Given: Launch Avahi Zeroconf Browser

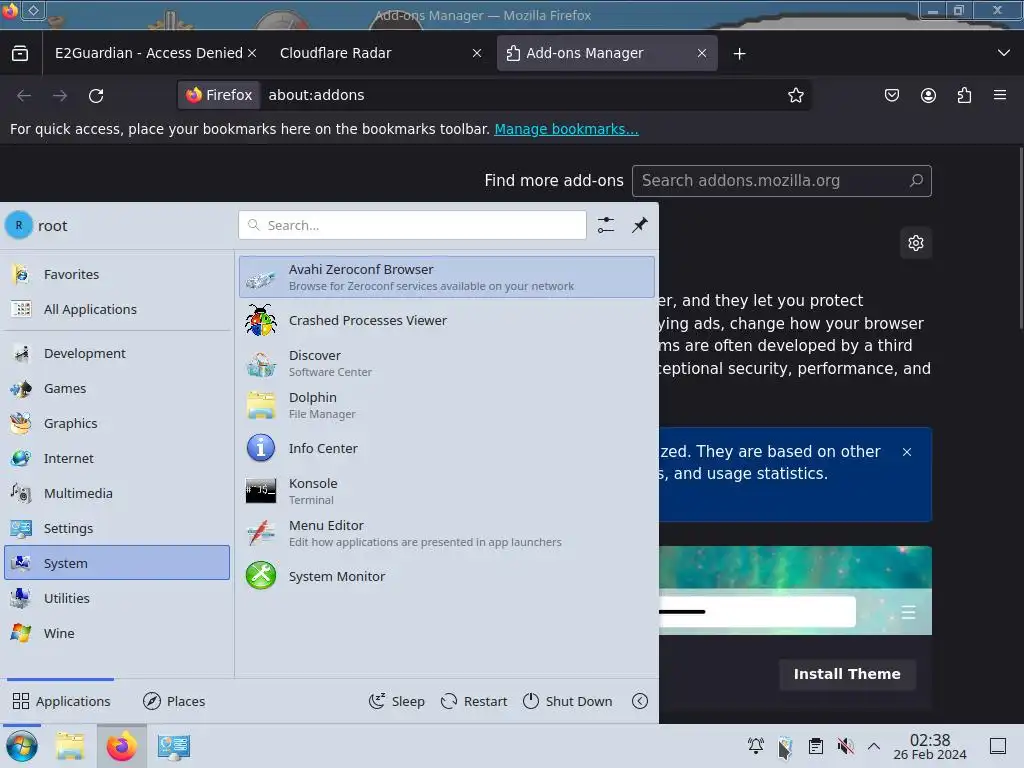Looking at the screenshot, I should [447, 277].
